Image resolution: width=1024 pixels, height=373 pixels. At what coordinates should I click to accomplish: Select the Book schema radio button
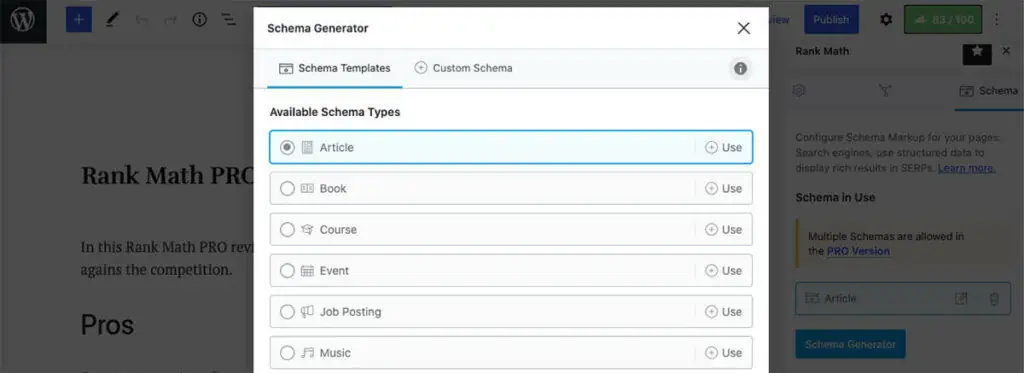tap(287, 189)
